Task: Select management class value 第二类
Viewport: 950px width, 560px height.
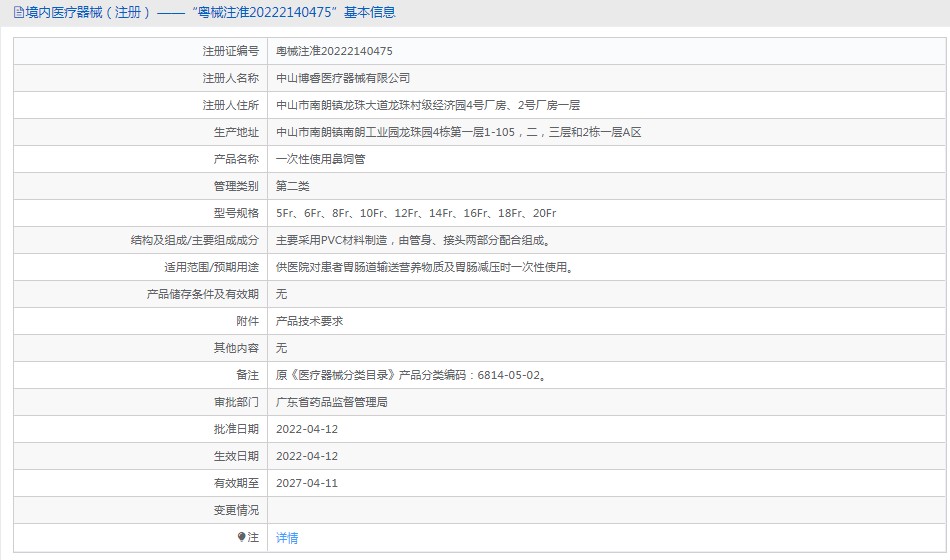Action: point(293,186)
